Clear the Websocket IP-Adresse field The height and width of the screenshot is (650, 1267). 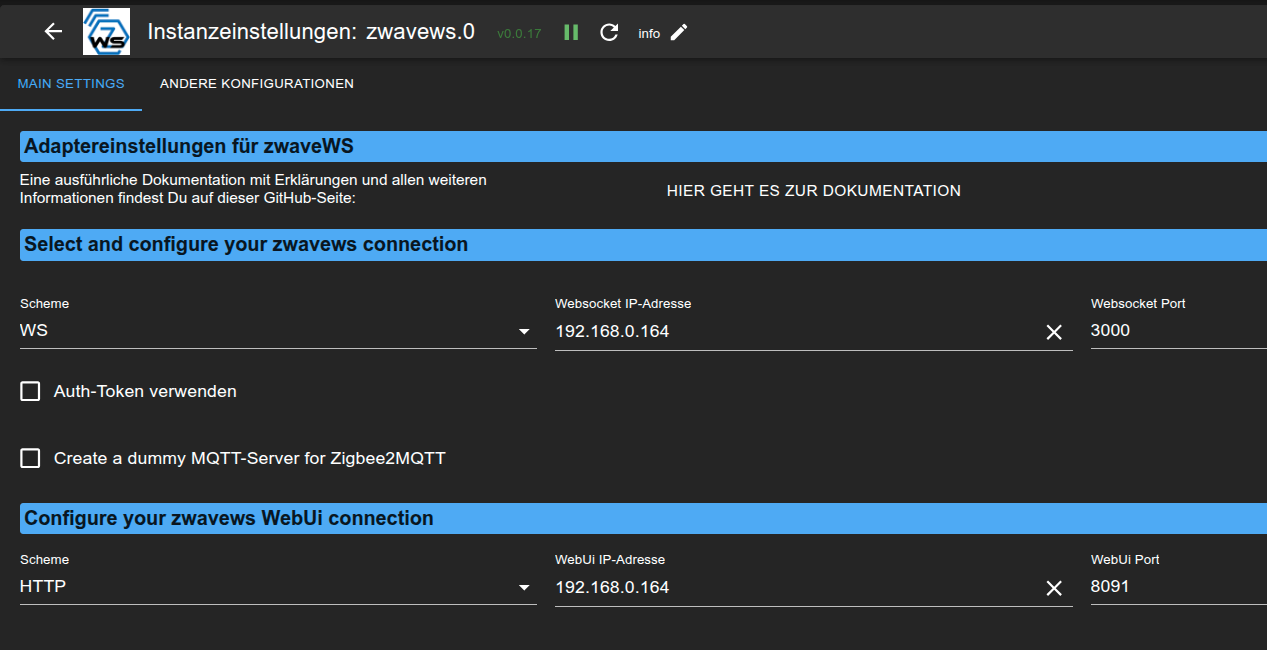pos(1053,332)
